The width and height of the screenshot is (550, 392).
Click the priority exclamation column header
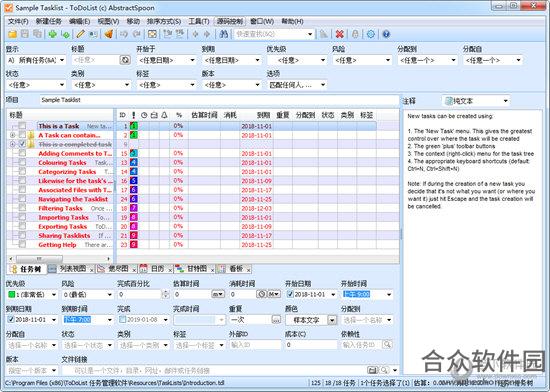(x=133, y=115)
